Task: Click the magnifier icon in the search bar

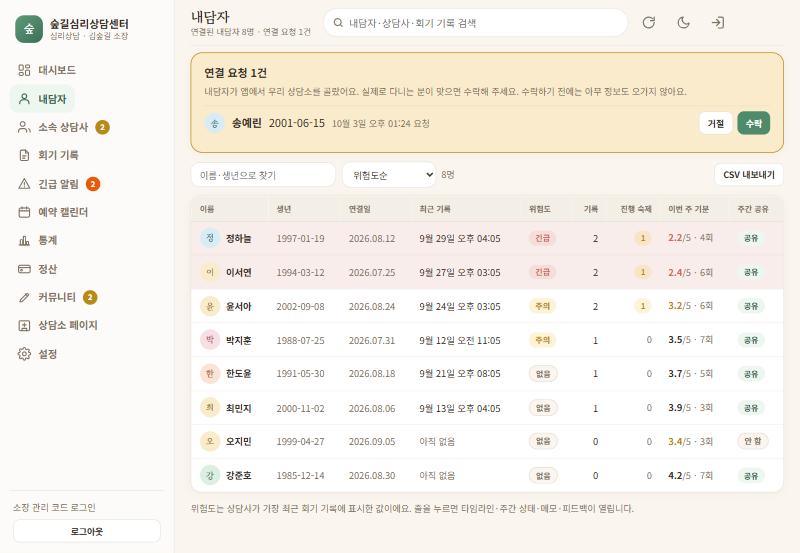Action: pos(338,23)
